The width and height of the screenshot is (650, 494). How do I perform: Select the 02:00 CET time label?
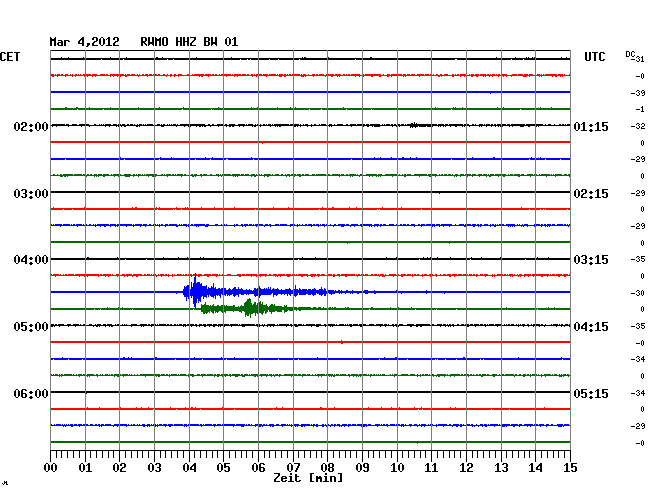[x=31, y=126]
